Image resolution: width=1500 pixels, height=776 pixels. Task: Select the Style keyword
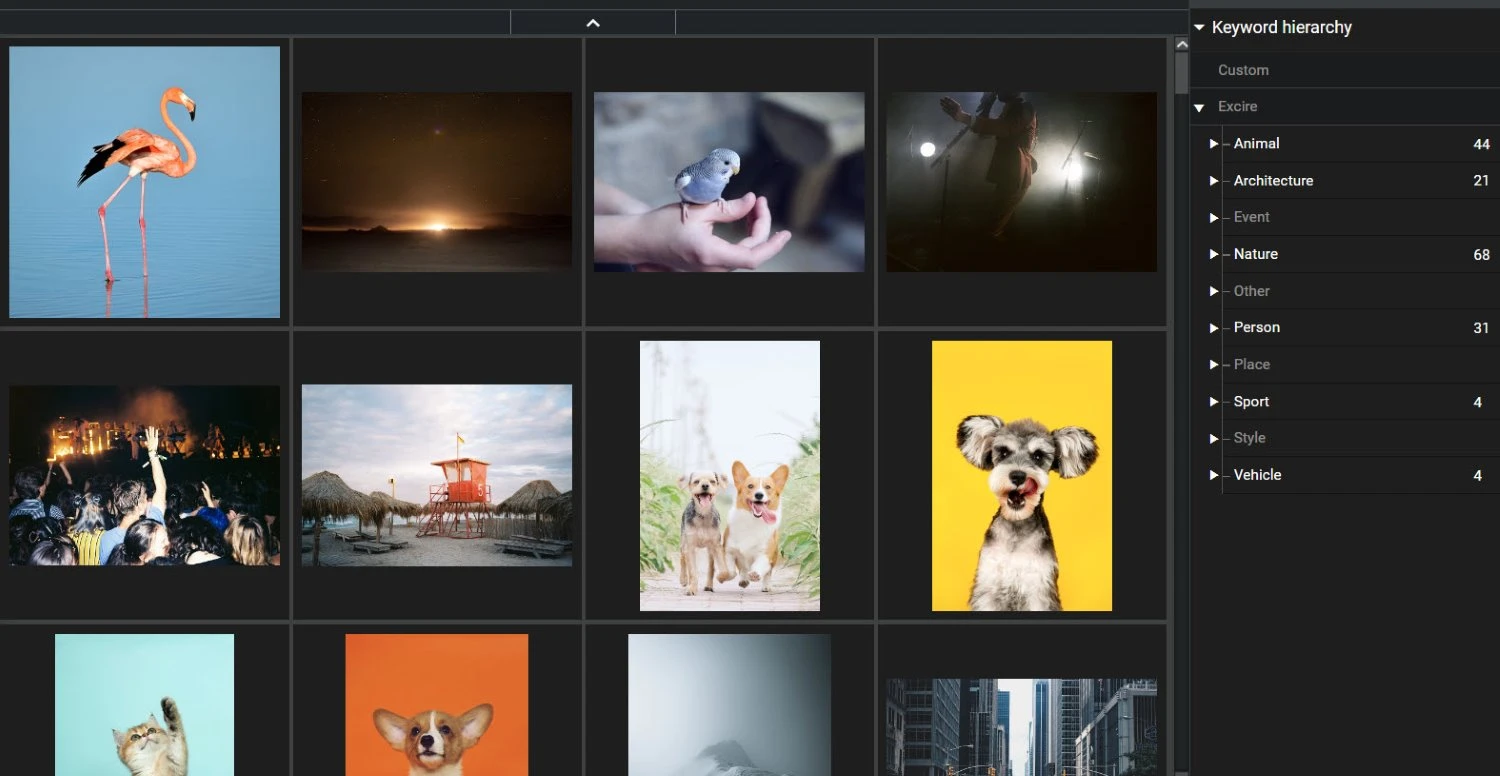coord(1249,438)
